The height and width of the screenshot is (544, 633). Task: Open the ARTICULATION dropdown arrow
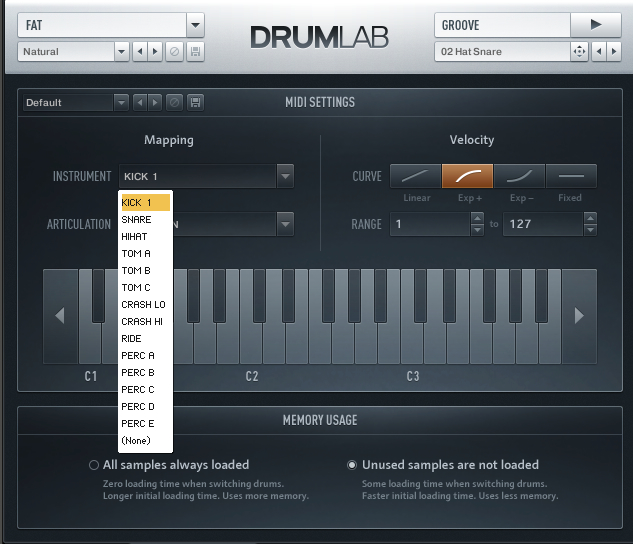[285, 224]
